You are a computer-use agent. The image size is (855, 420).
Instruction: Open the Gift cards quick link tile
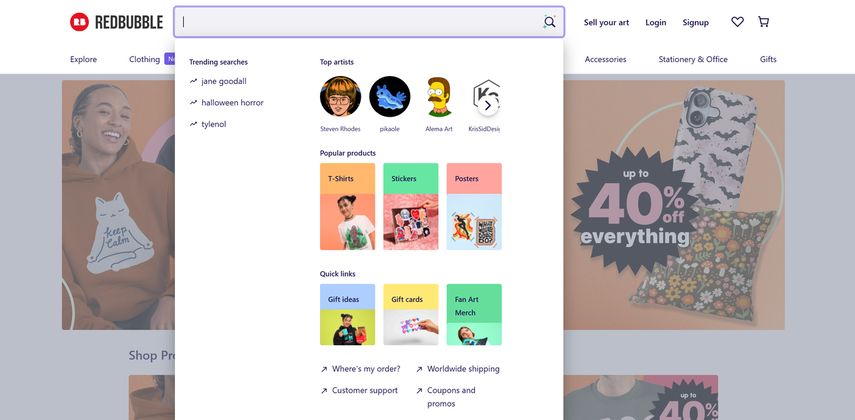(x=411, y=314)
